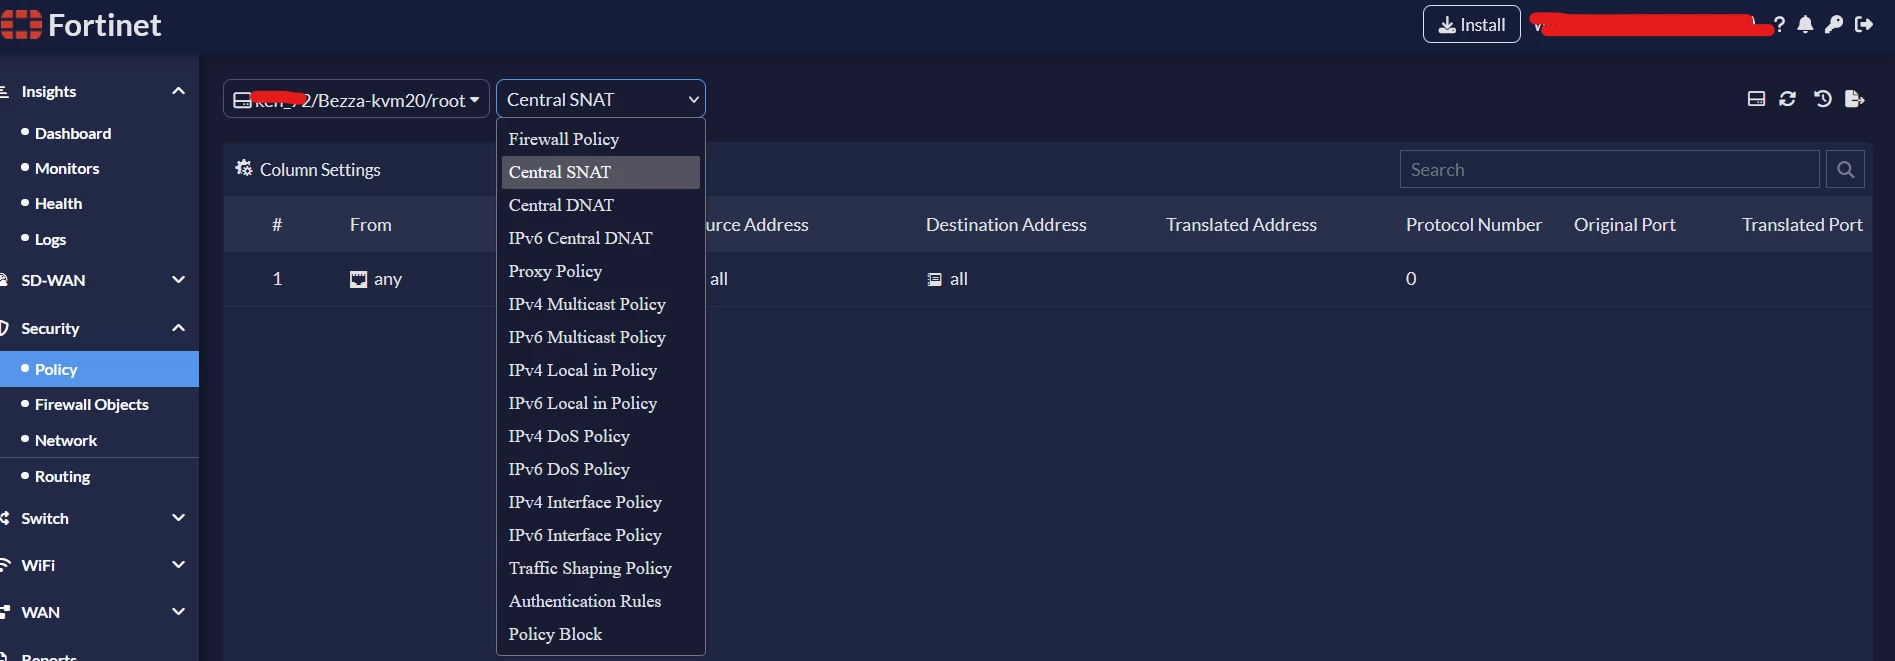1895x661 pixels.
Task: Select IPv6 Multicast Policy option
Action: 601,337
